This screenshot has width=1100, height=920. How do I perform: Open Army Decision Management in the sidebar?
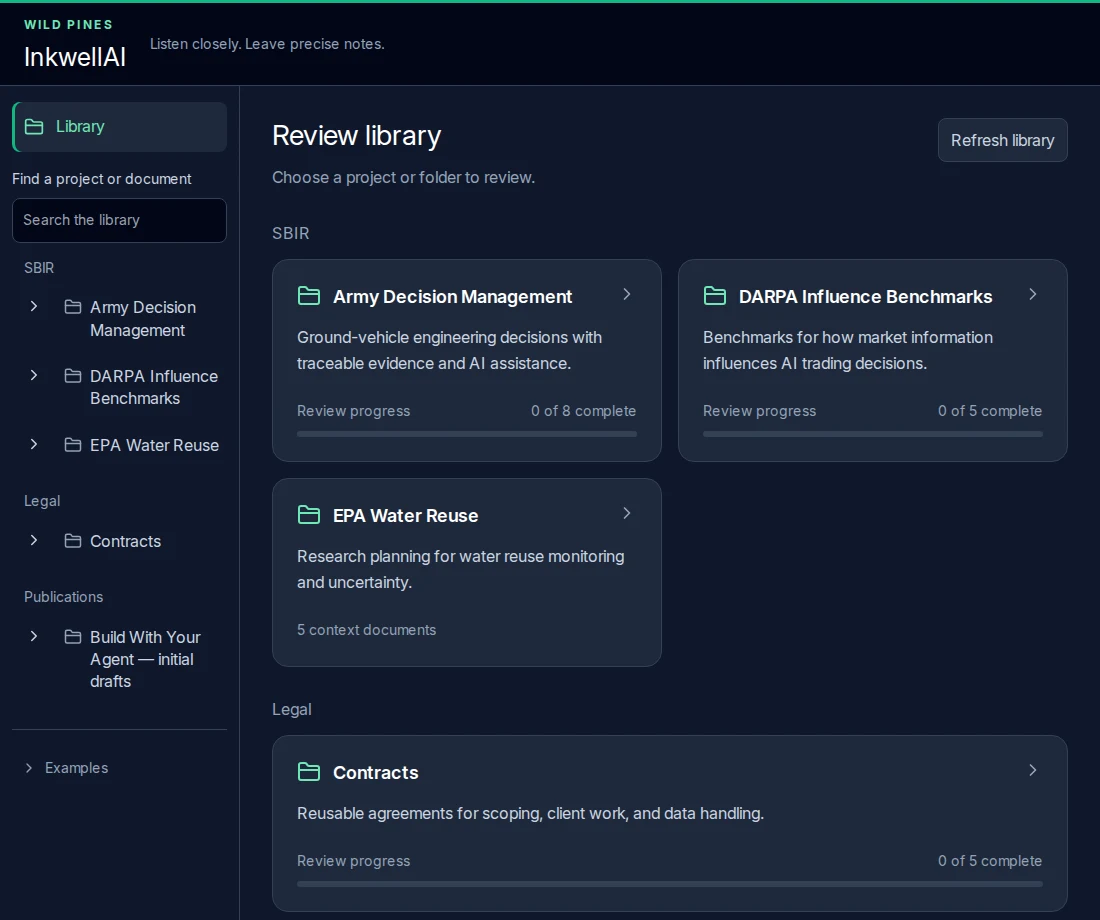pyautogui.click(x=143, y=319)
